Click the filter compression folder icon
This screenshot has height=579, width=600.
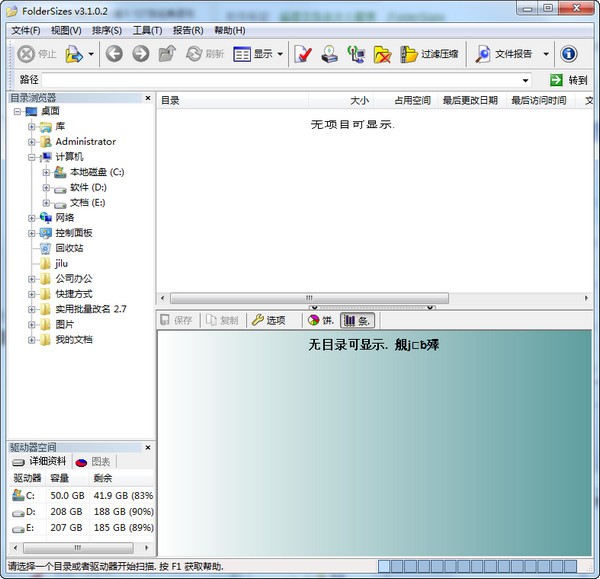pyautogui.click(x=409, y=54)
